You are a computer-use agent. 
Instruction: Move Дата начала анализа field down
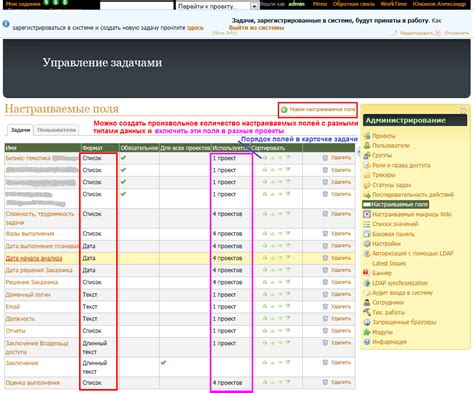pos(280,258)
